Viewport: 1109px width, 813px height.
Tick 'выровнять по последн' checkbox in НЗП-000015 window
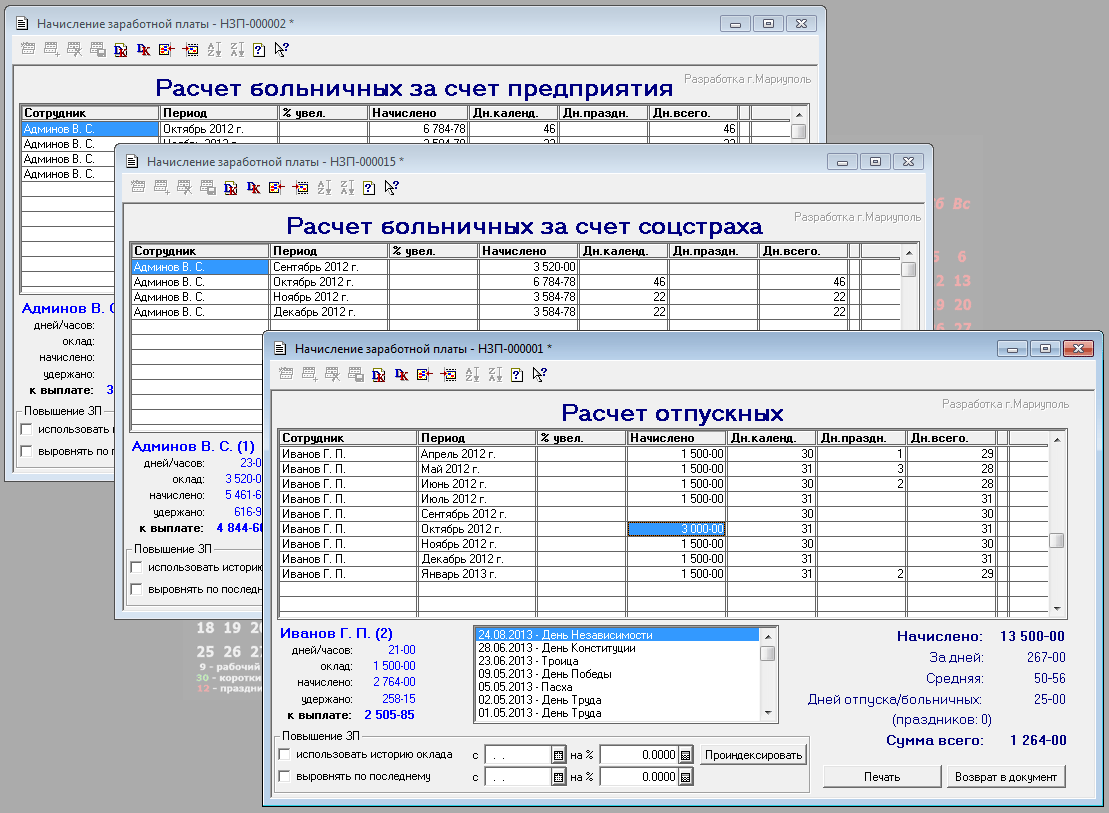coord(137,589)
